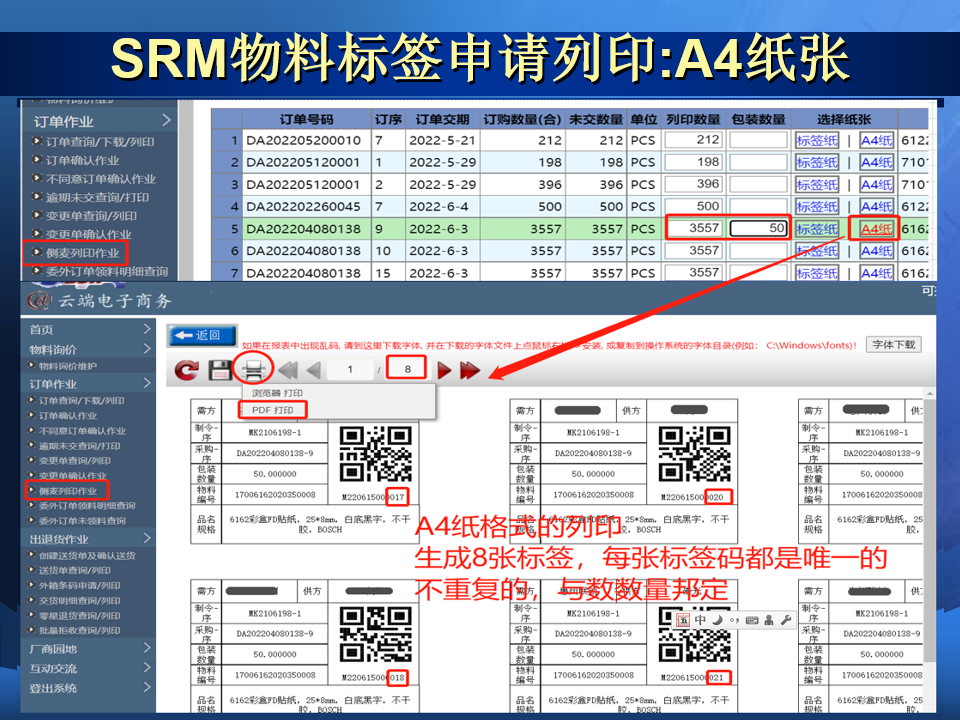
Task: Click the IME moon half-width icon
Action: tap(718, 620)
